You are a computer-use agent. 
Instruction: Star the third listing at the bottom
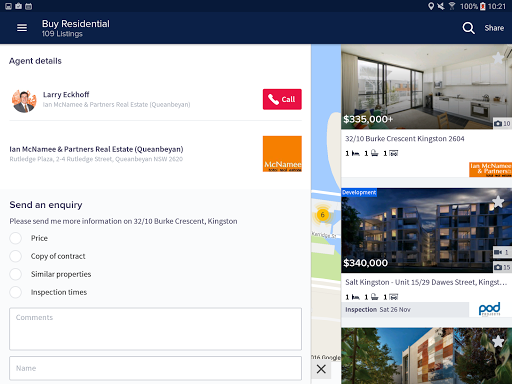tap(498, 341)
